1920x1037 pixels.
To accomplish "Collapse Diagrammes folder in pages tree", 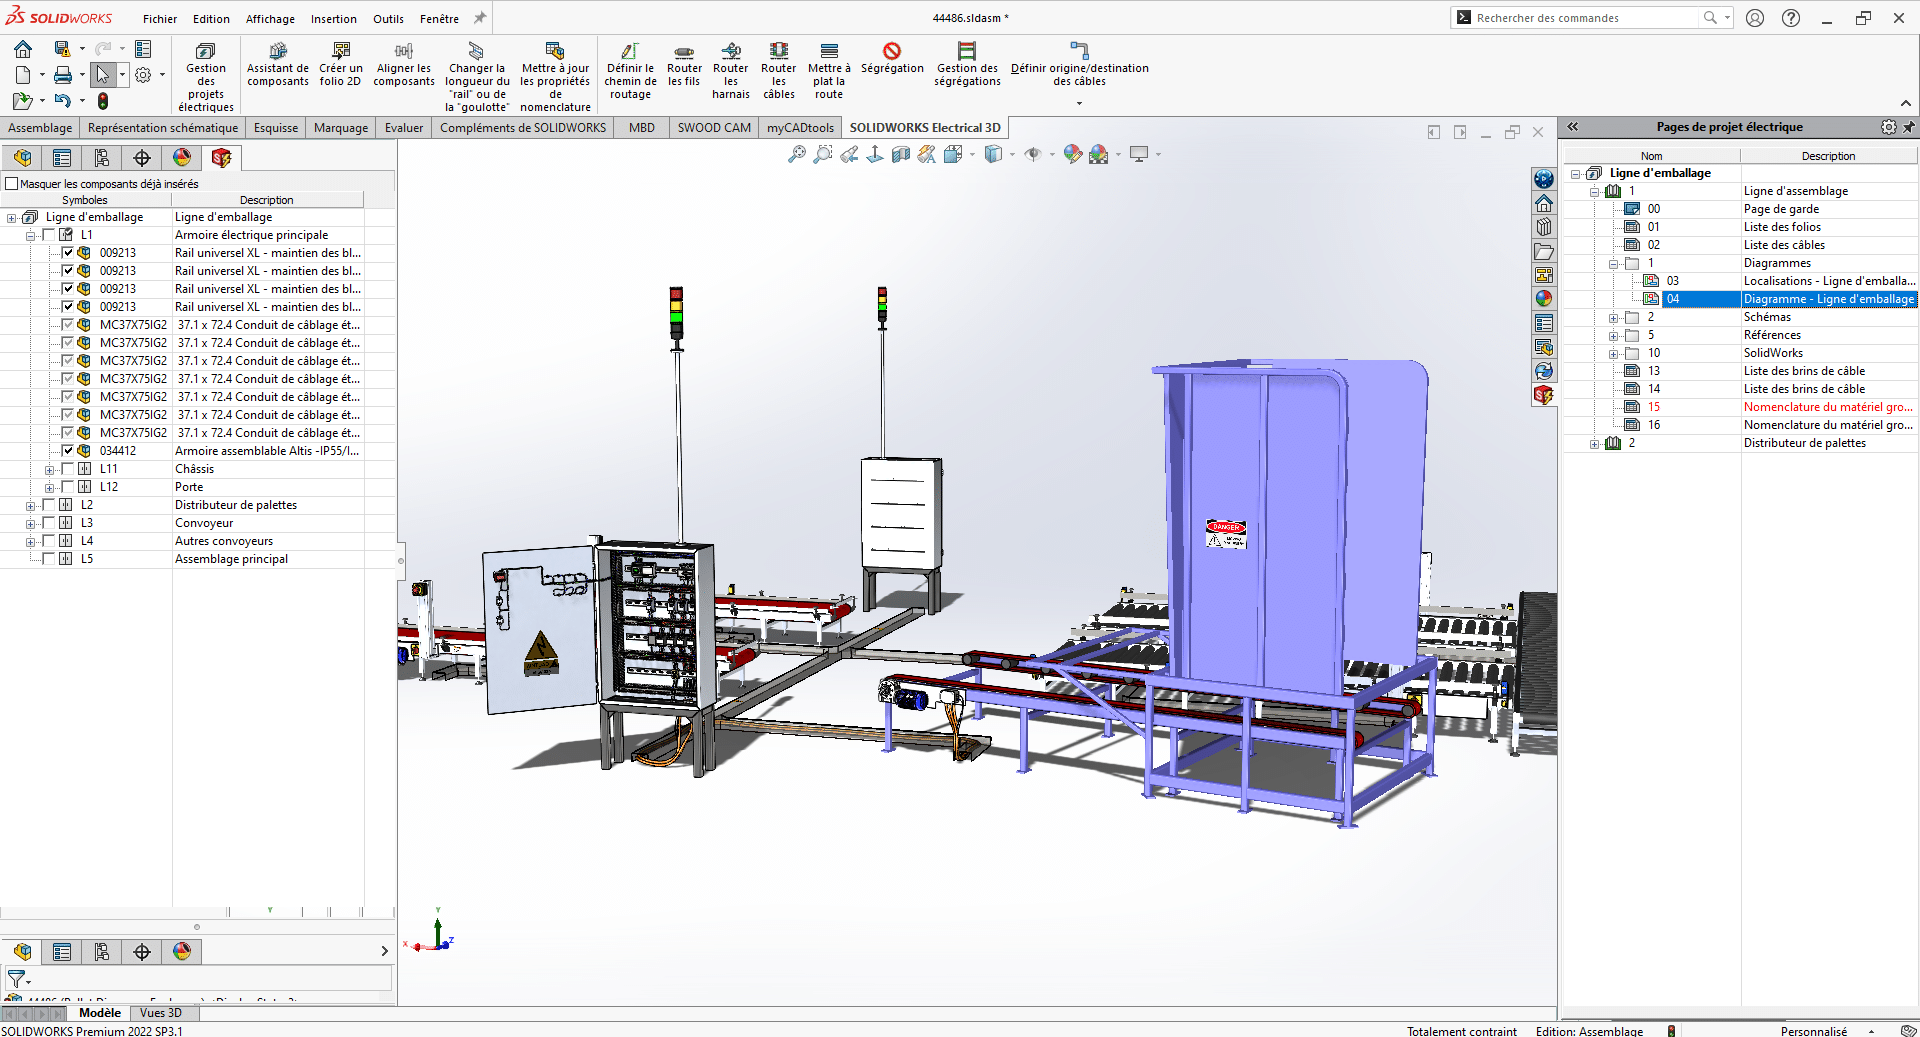I will click(1613, 264).
